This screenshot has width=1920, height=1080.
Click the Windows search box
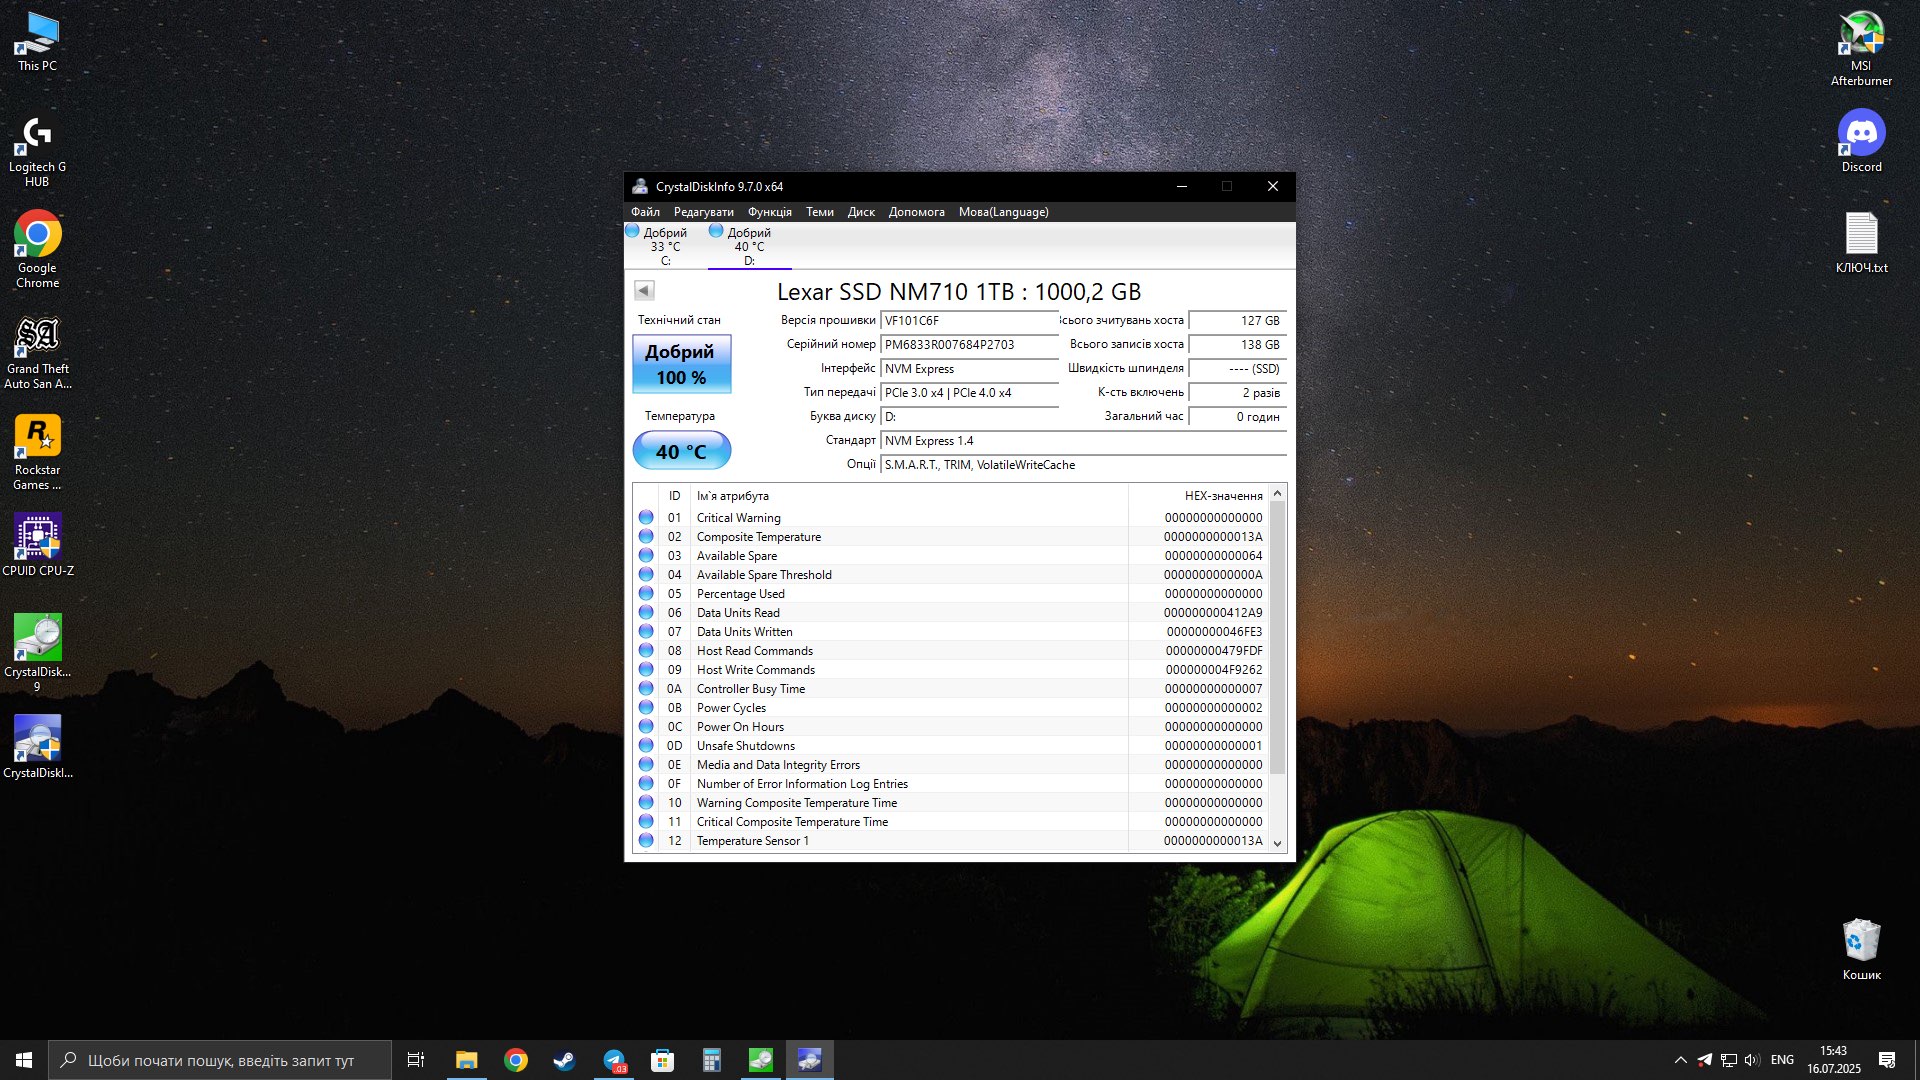coord(220,1060)
